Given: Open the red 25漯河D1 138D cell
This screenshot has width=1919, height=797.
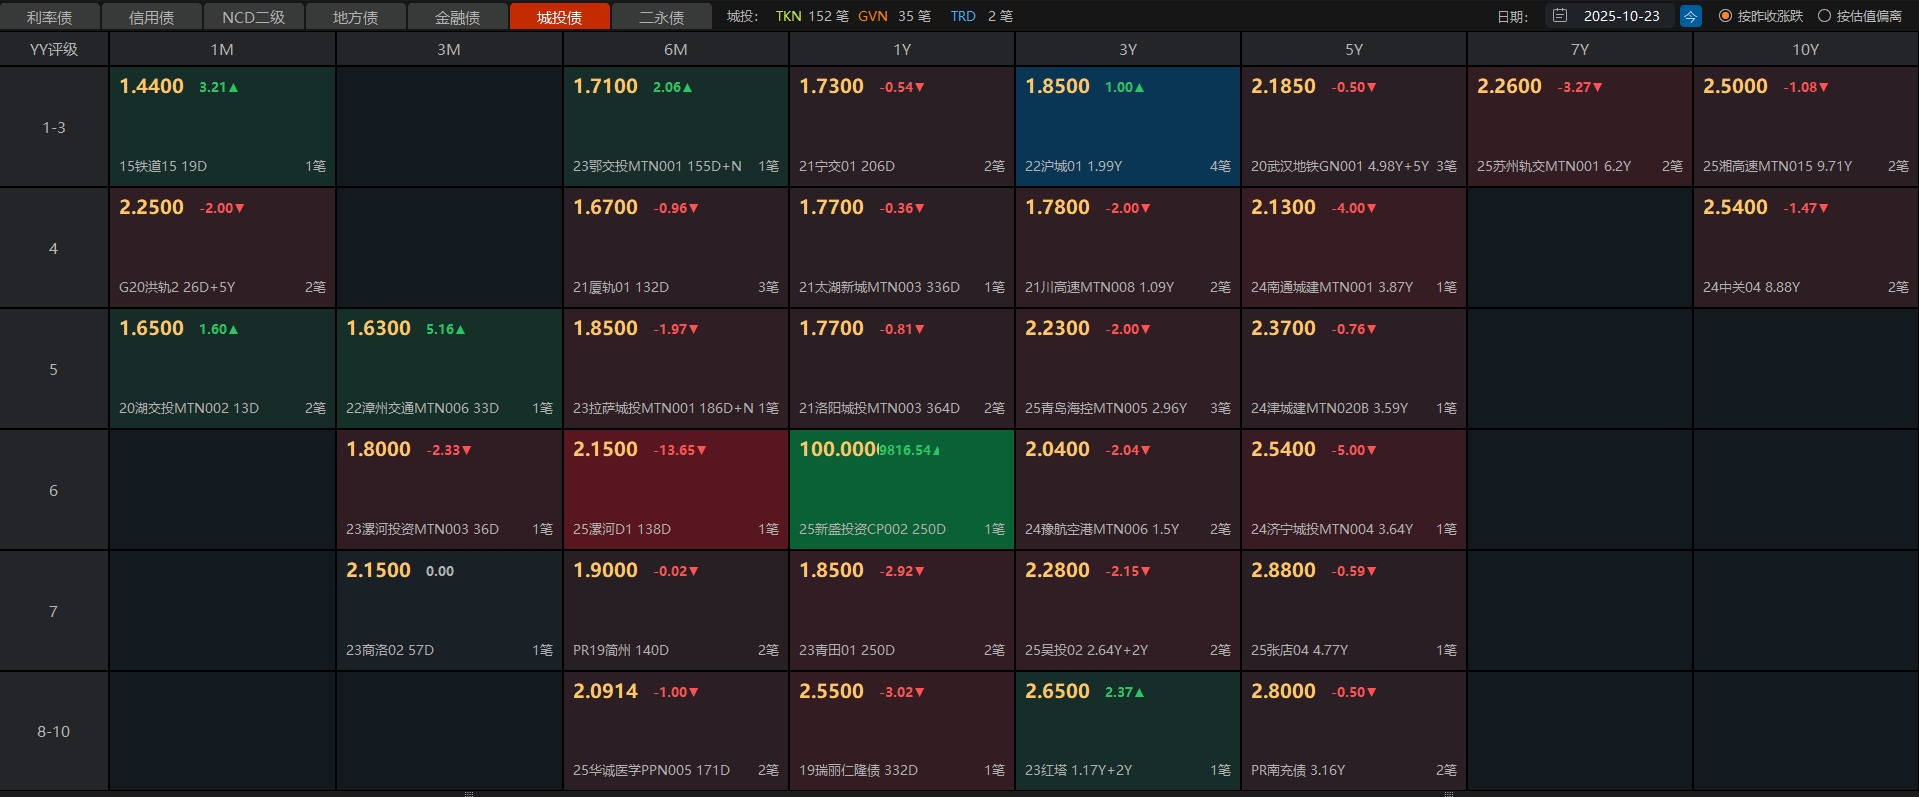Looking at the screenshot, I should (x=676, y=490).
